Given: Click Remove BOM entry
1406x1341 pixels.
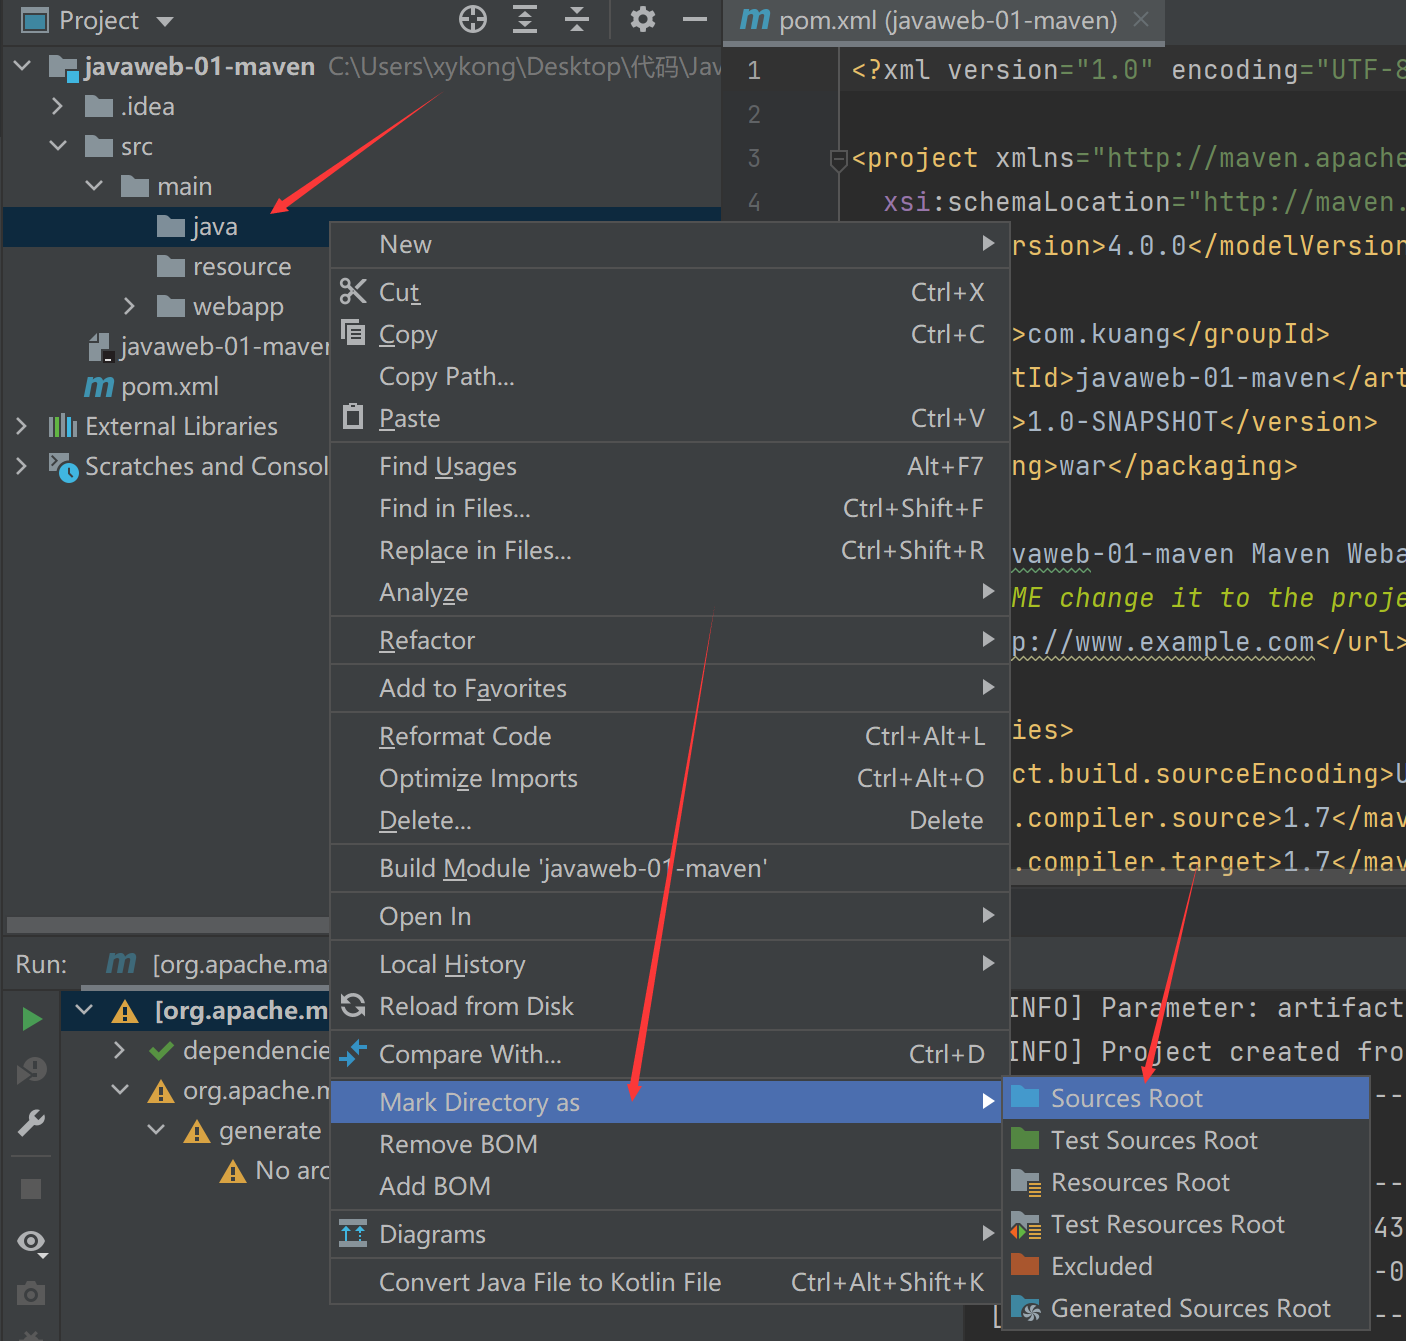Looking at the screenshot, I should (668, 1144).
